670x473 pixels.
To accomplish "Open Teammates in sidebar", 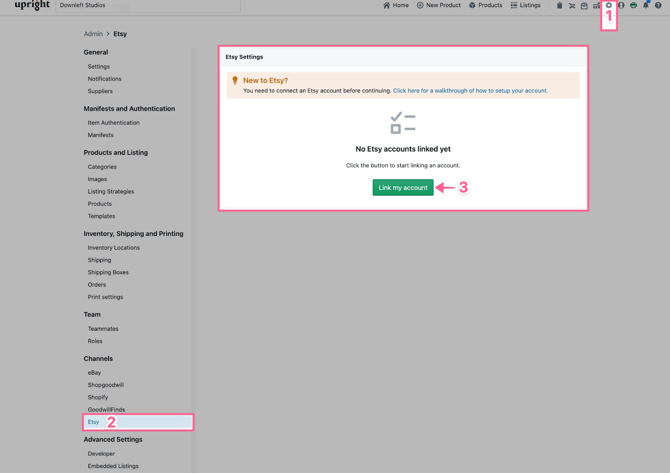I will (x=103, y=329).
